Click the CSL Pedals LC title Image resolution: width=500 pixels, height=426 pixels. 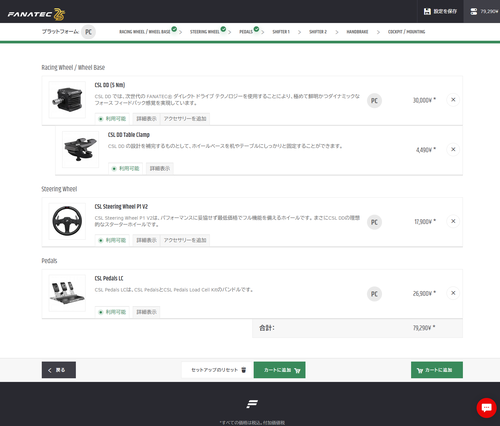click(x=109, y=278)
